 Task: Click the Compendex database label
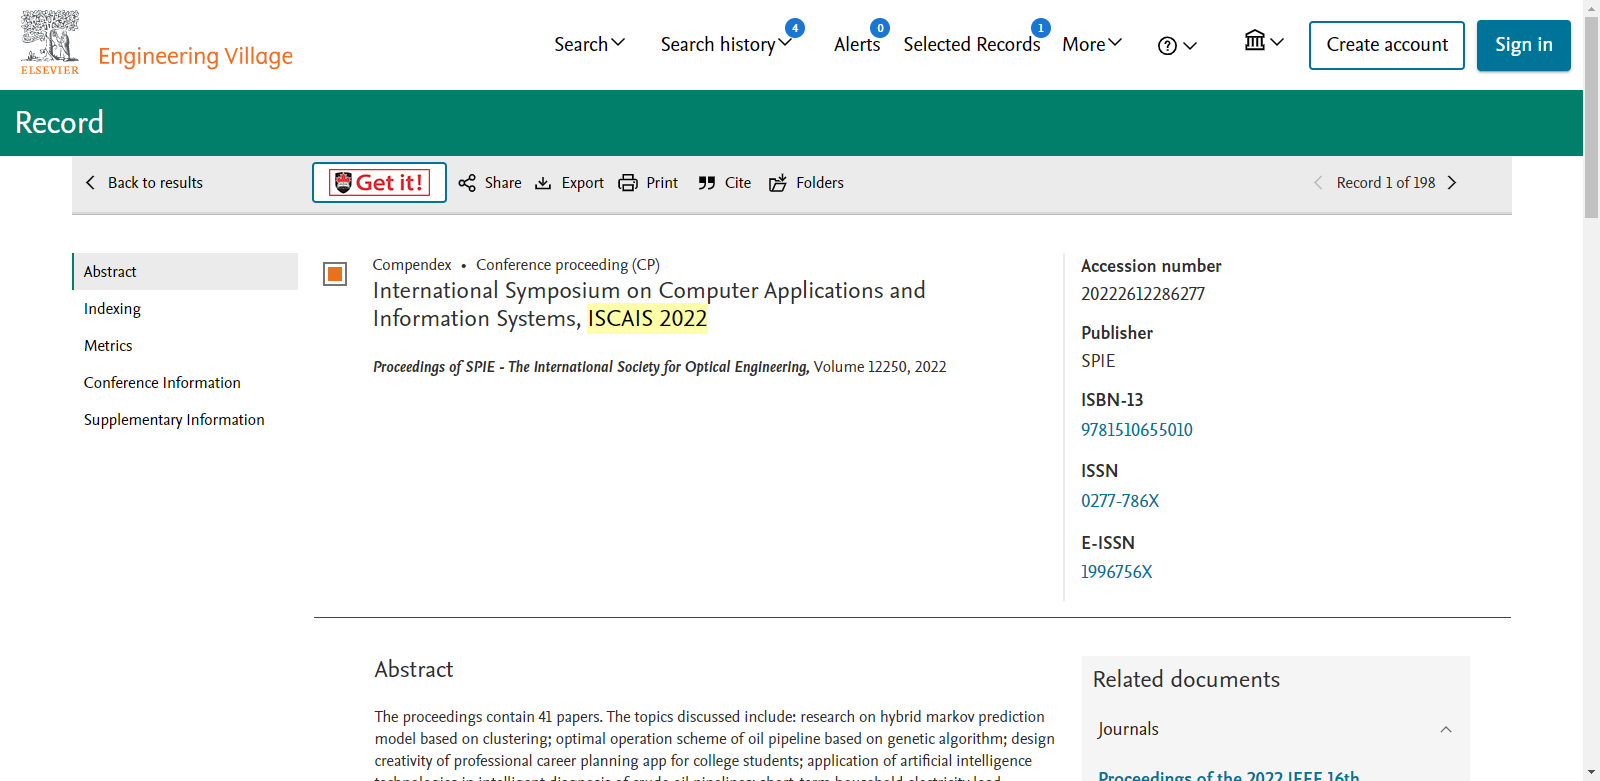click(412, 265)
